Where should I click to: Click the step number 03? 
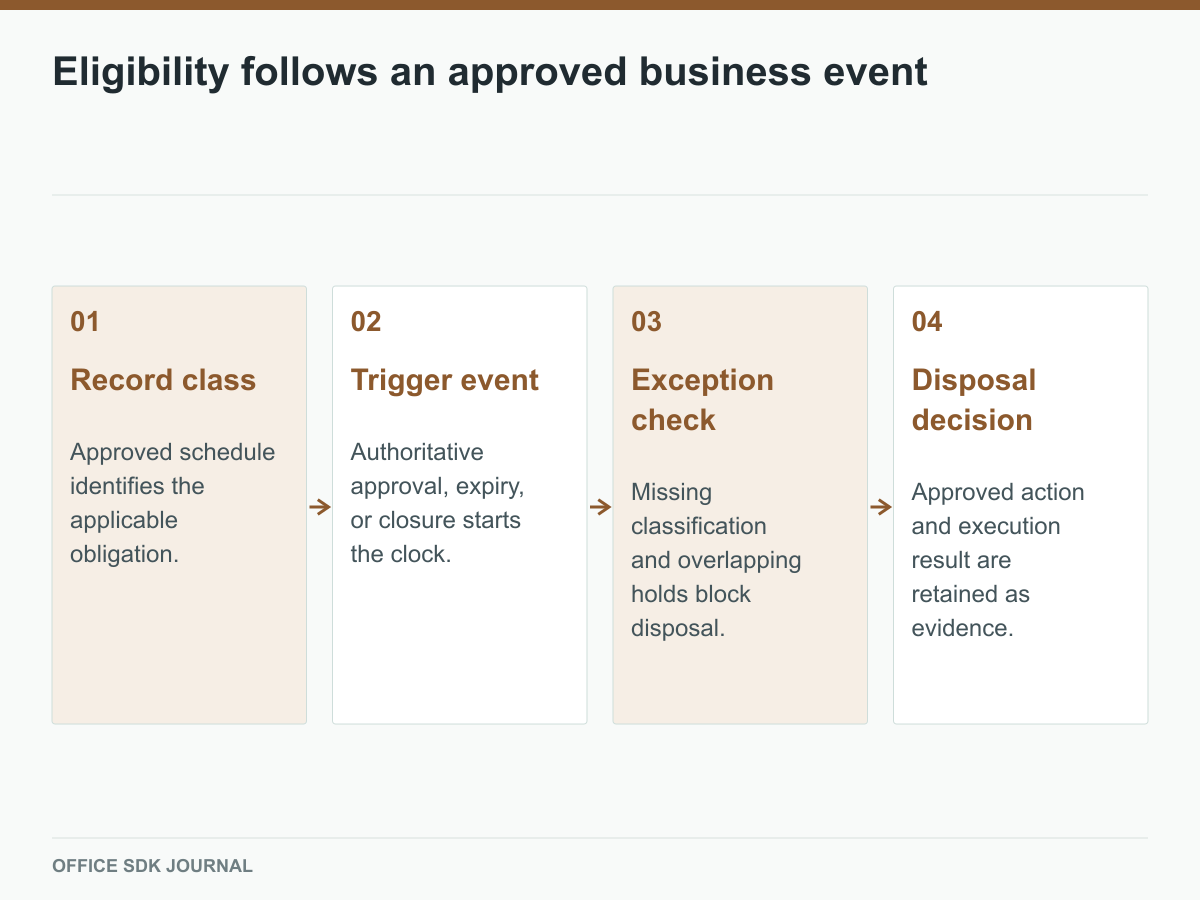click(647, 321)
